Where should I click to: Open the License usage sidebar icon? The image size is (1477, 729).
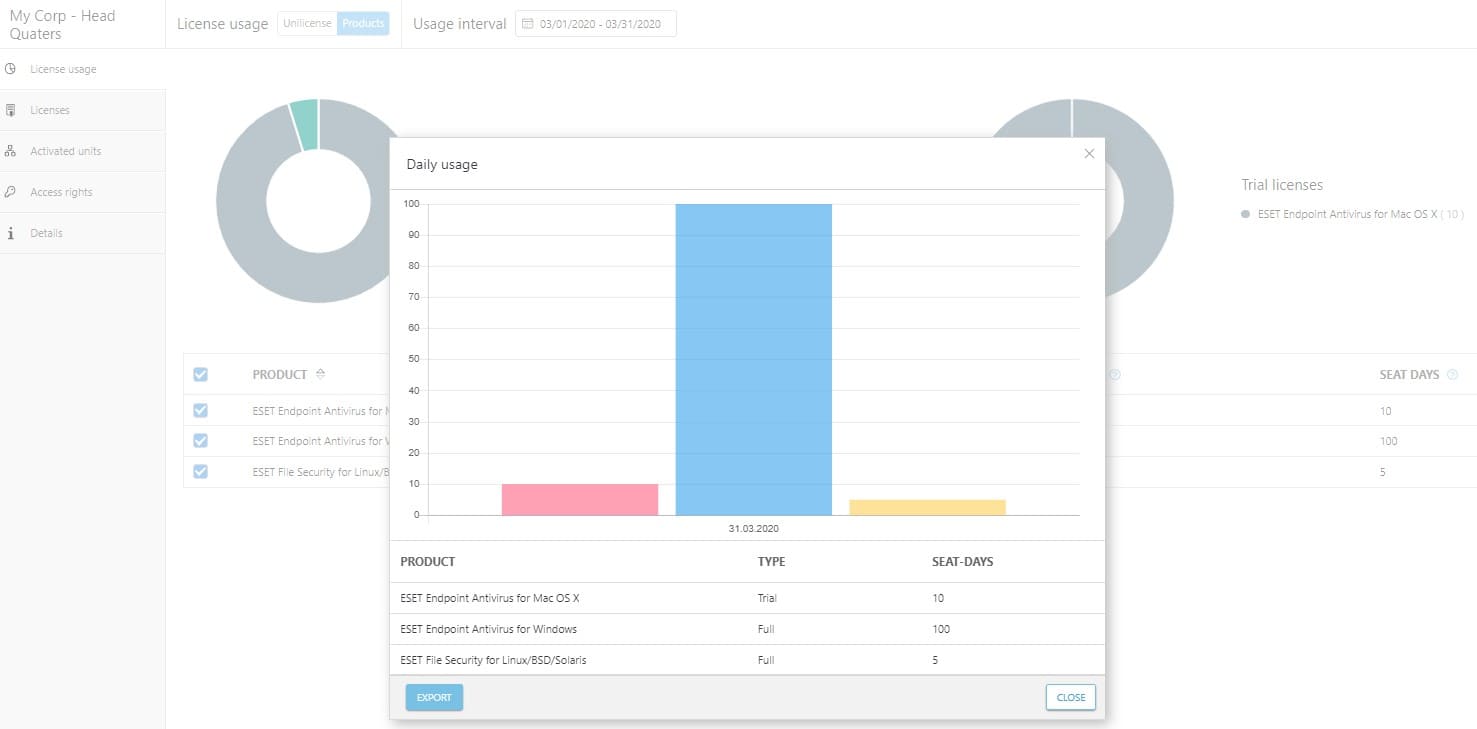pyautogui.click(x=10, y=69)
